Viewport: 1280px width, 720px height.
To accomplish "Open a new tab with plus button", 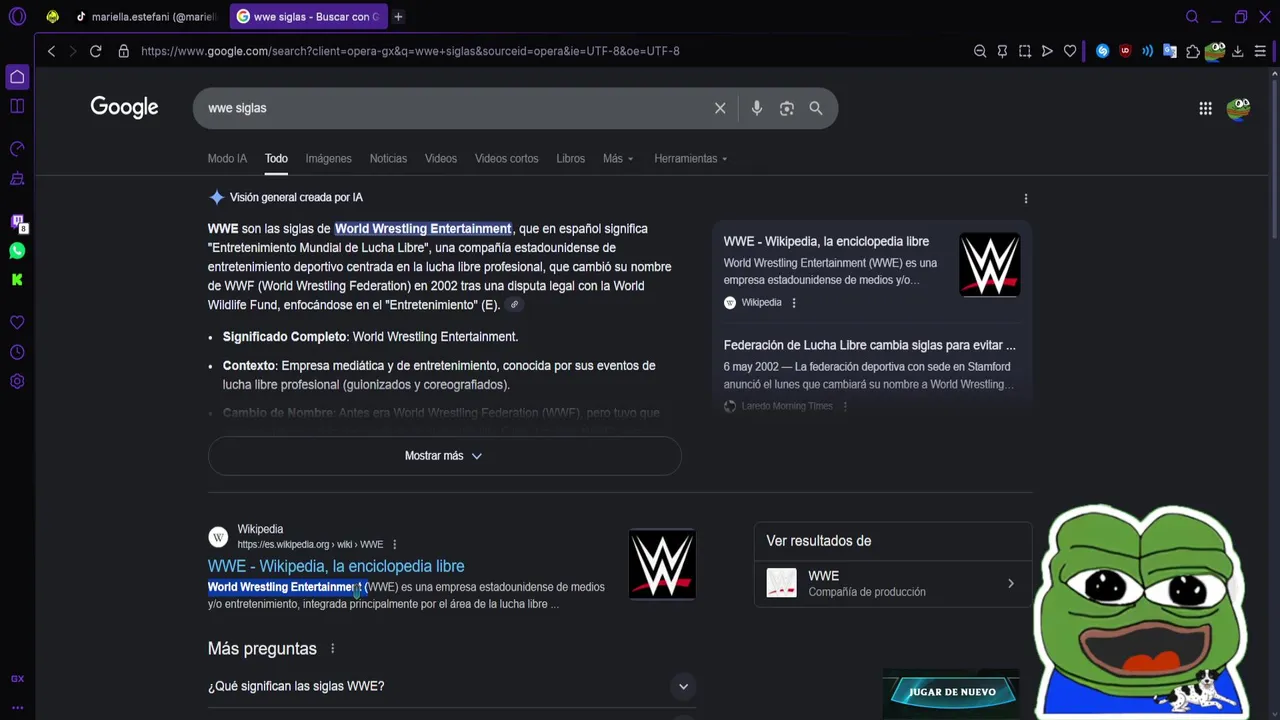I will (398, 16).
